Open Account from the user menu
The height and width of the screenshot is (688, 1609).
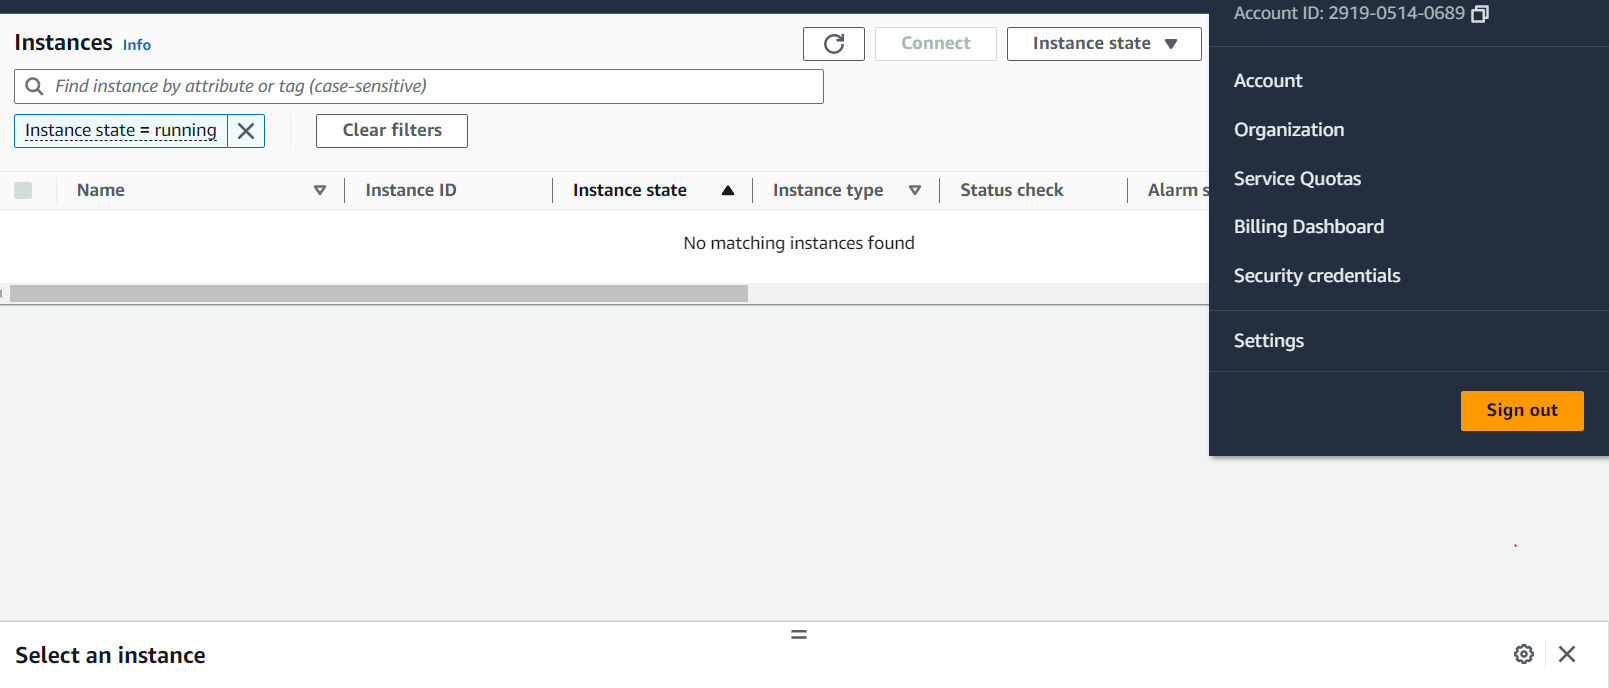(x=1268, y=81)
